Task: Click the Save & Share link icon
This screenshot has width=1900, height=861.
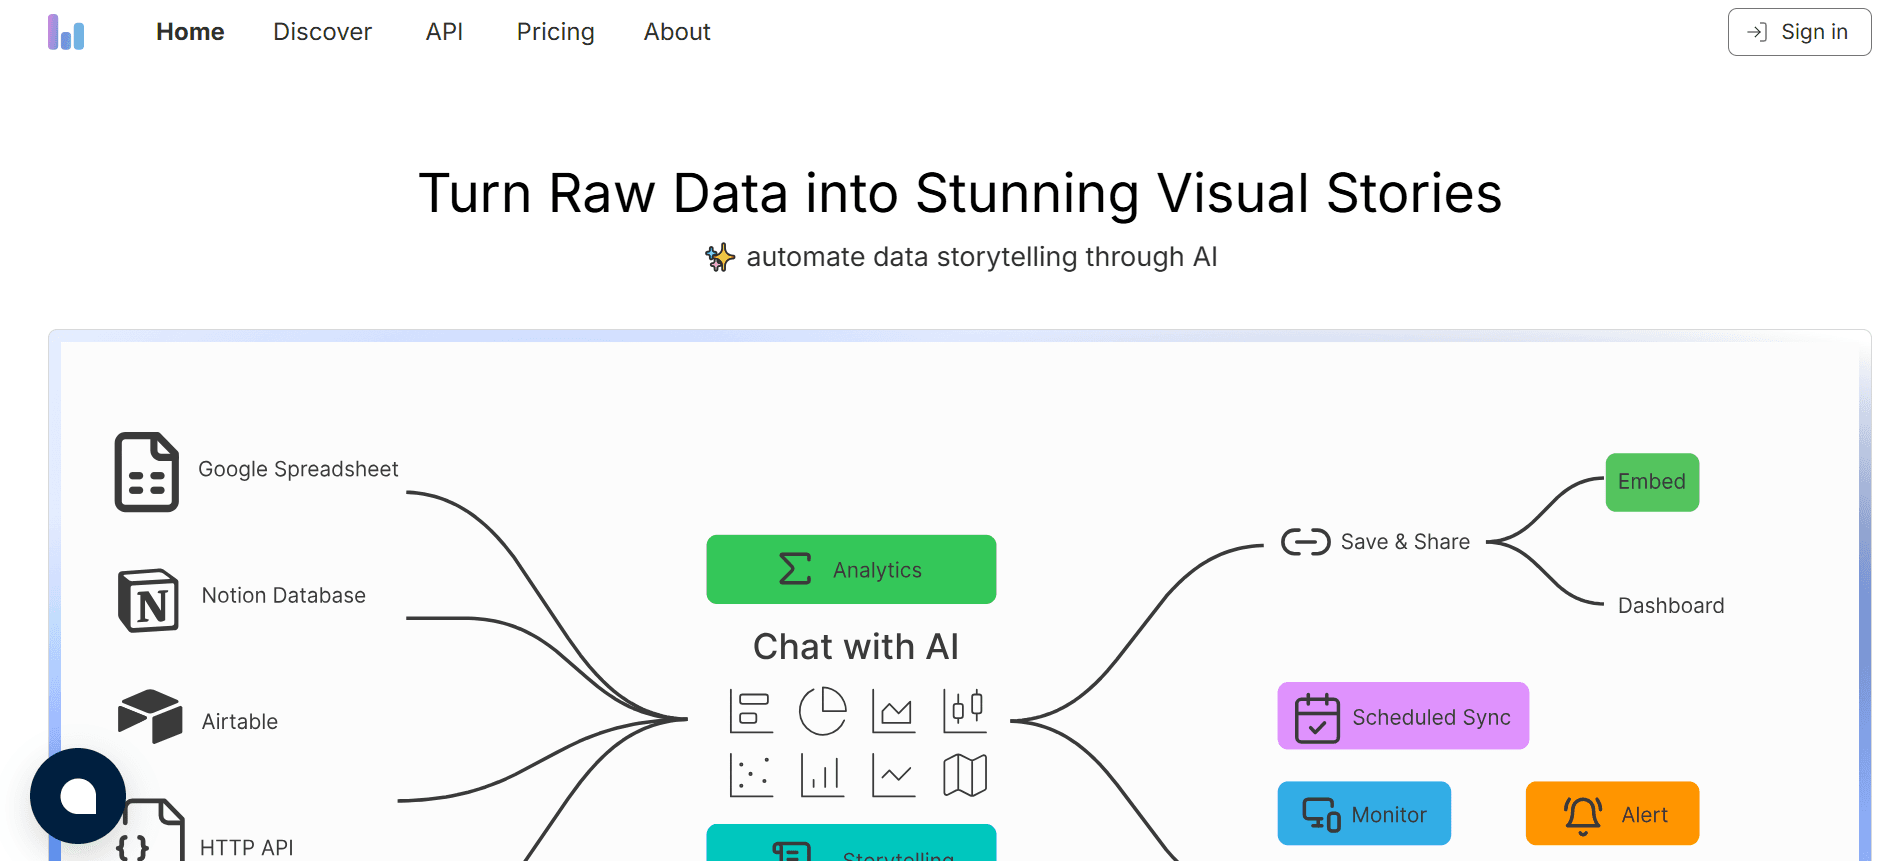Action: point(1303,541)
